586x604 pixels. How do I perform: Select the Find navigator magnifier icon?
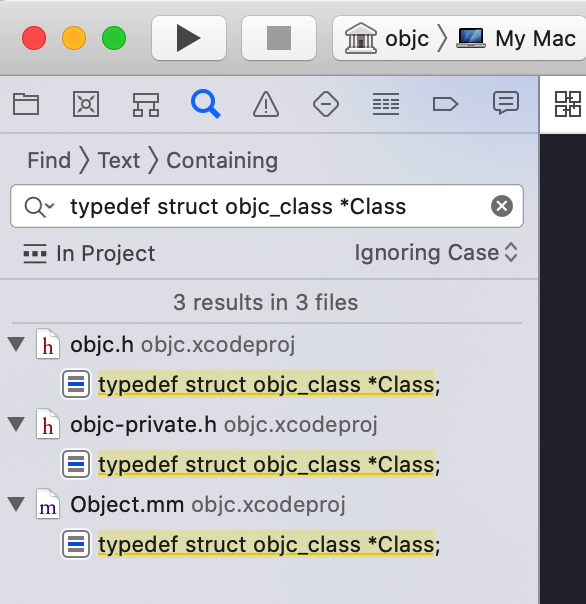point(205,104)
